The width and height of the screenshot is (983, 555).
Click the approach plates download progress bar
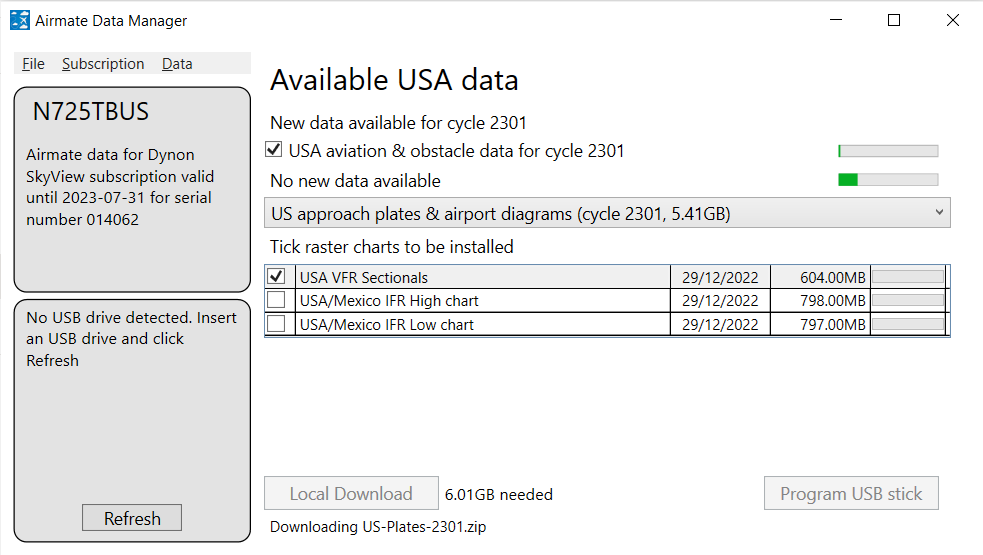888,180
